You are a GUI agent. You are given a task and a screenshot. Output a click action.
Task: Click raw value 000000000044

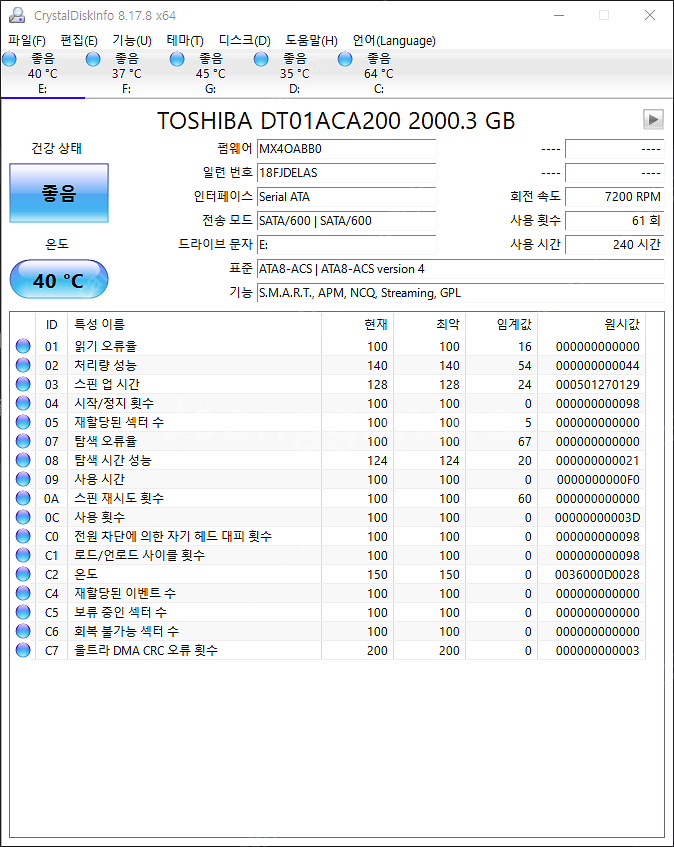(x=597, y=366)
